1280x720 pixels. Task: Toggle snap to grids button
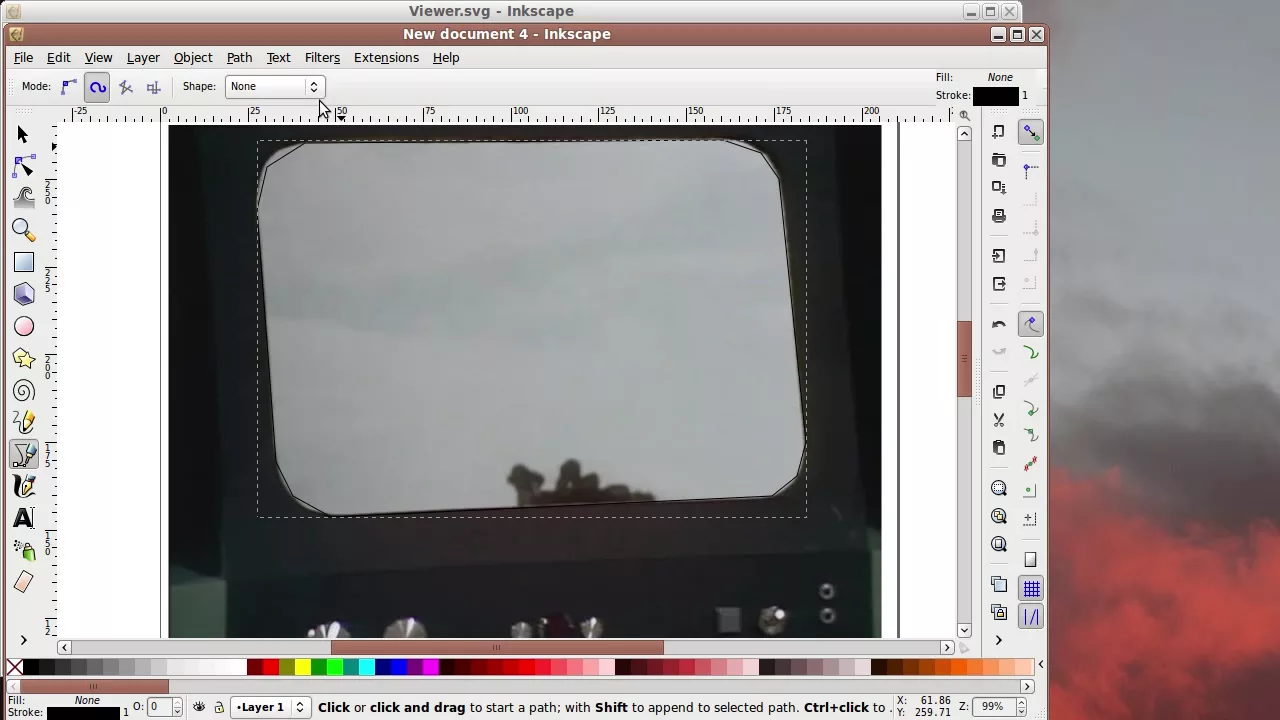pos(1031,589)
